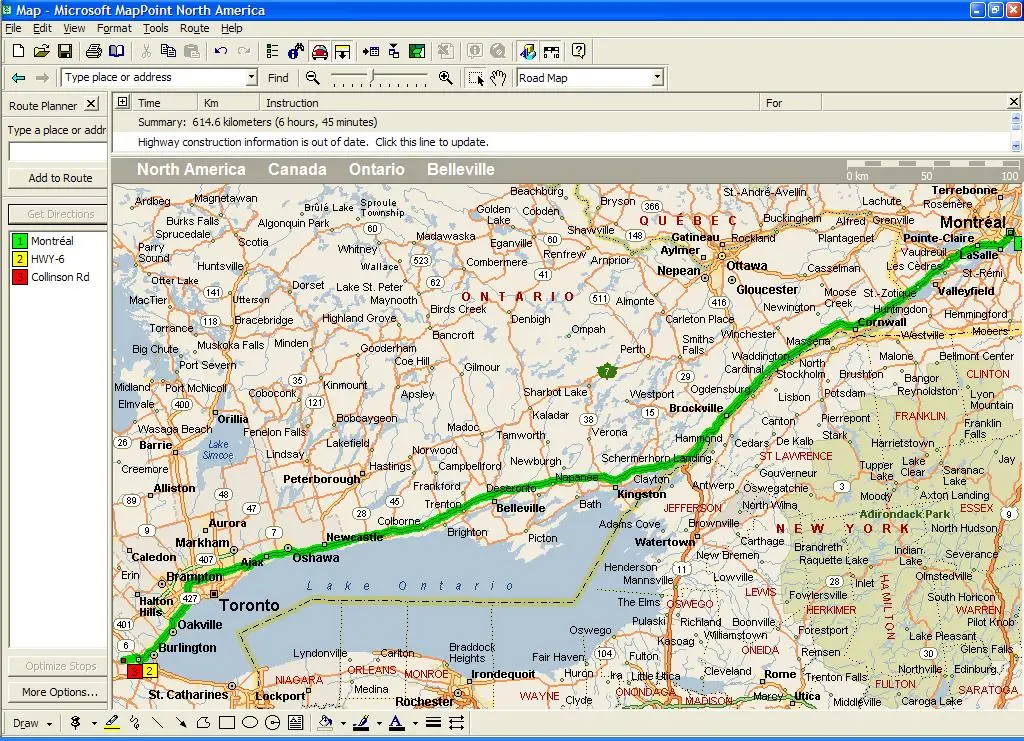Image resolution: width=1024 pixels, height=741 pixels.
Task: Select the highlighter drawing tool
Action: coord(112,722)
